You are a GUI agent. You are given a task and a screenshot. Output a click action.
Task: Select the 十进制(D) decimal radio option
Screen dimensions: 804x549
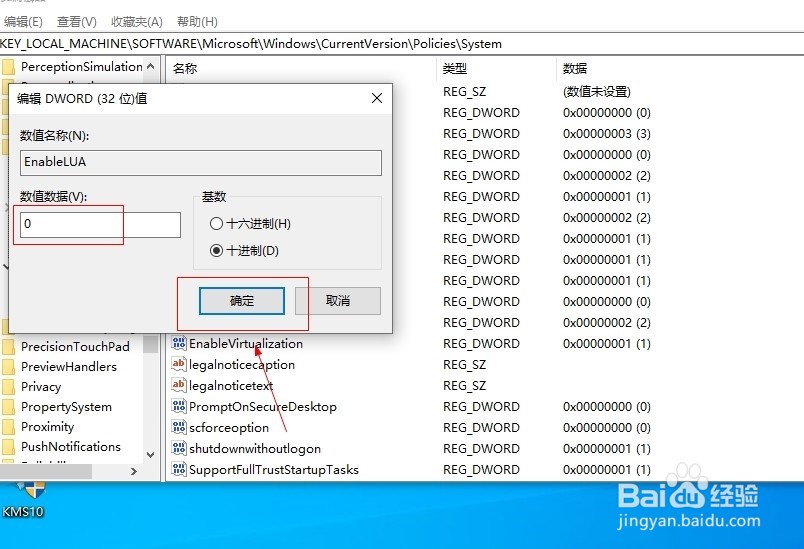tap(244, 251)
